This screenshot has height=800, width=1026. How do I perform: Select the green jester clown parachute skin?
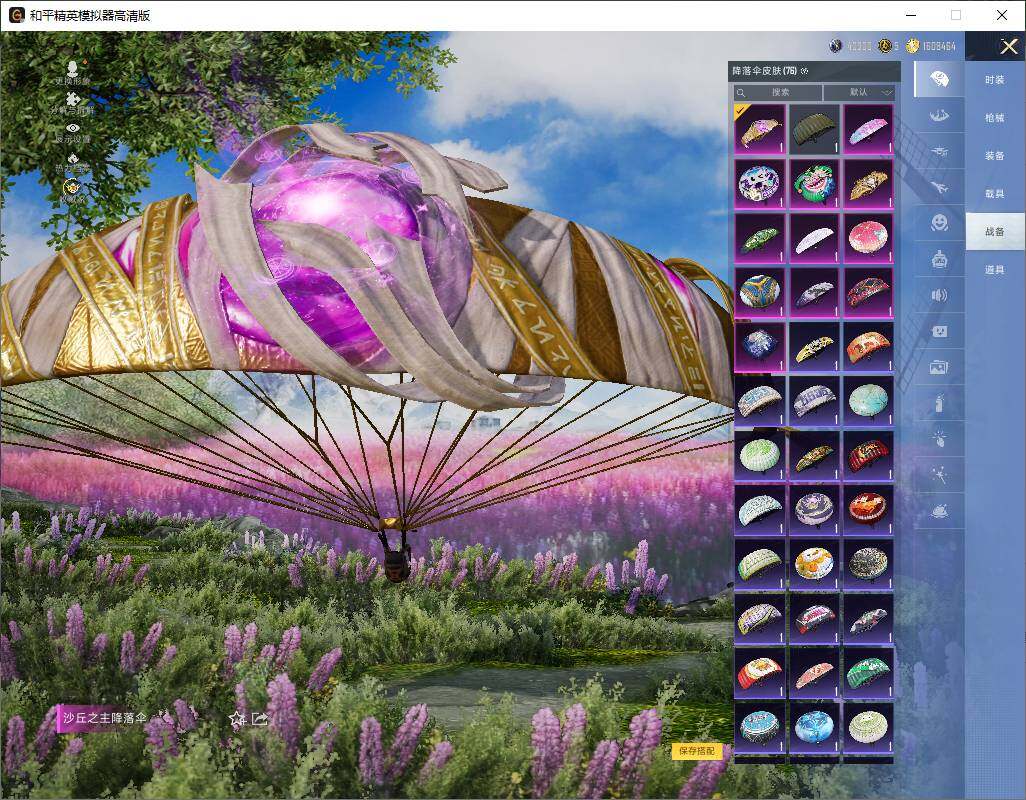(x=814, y=184)
